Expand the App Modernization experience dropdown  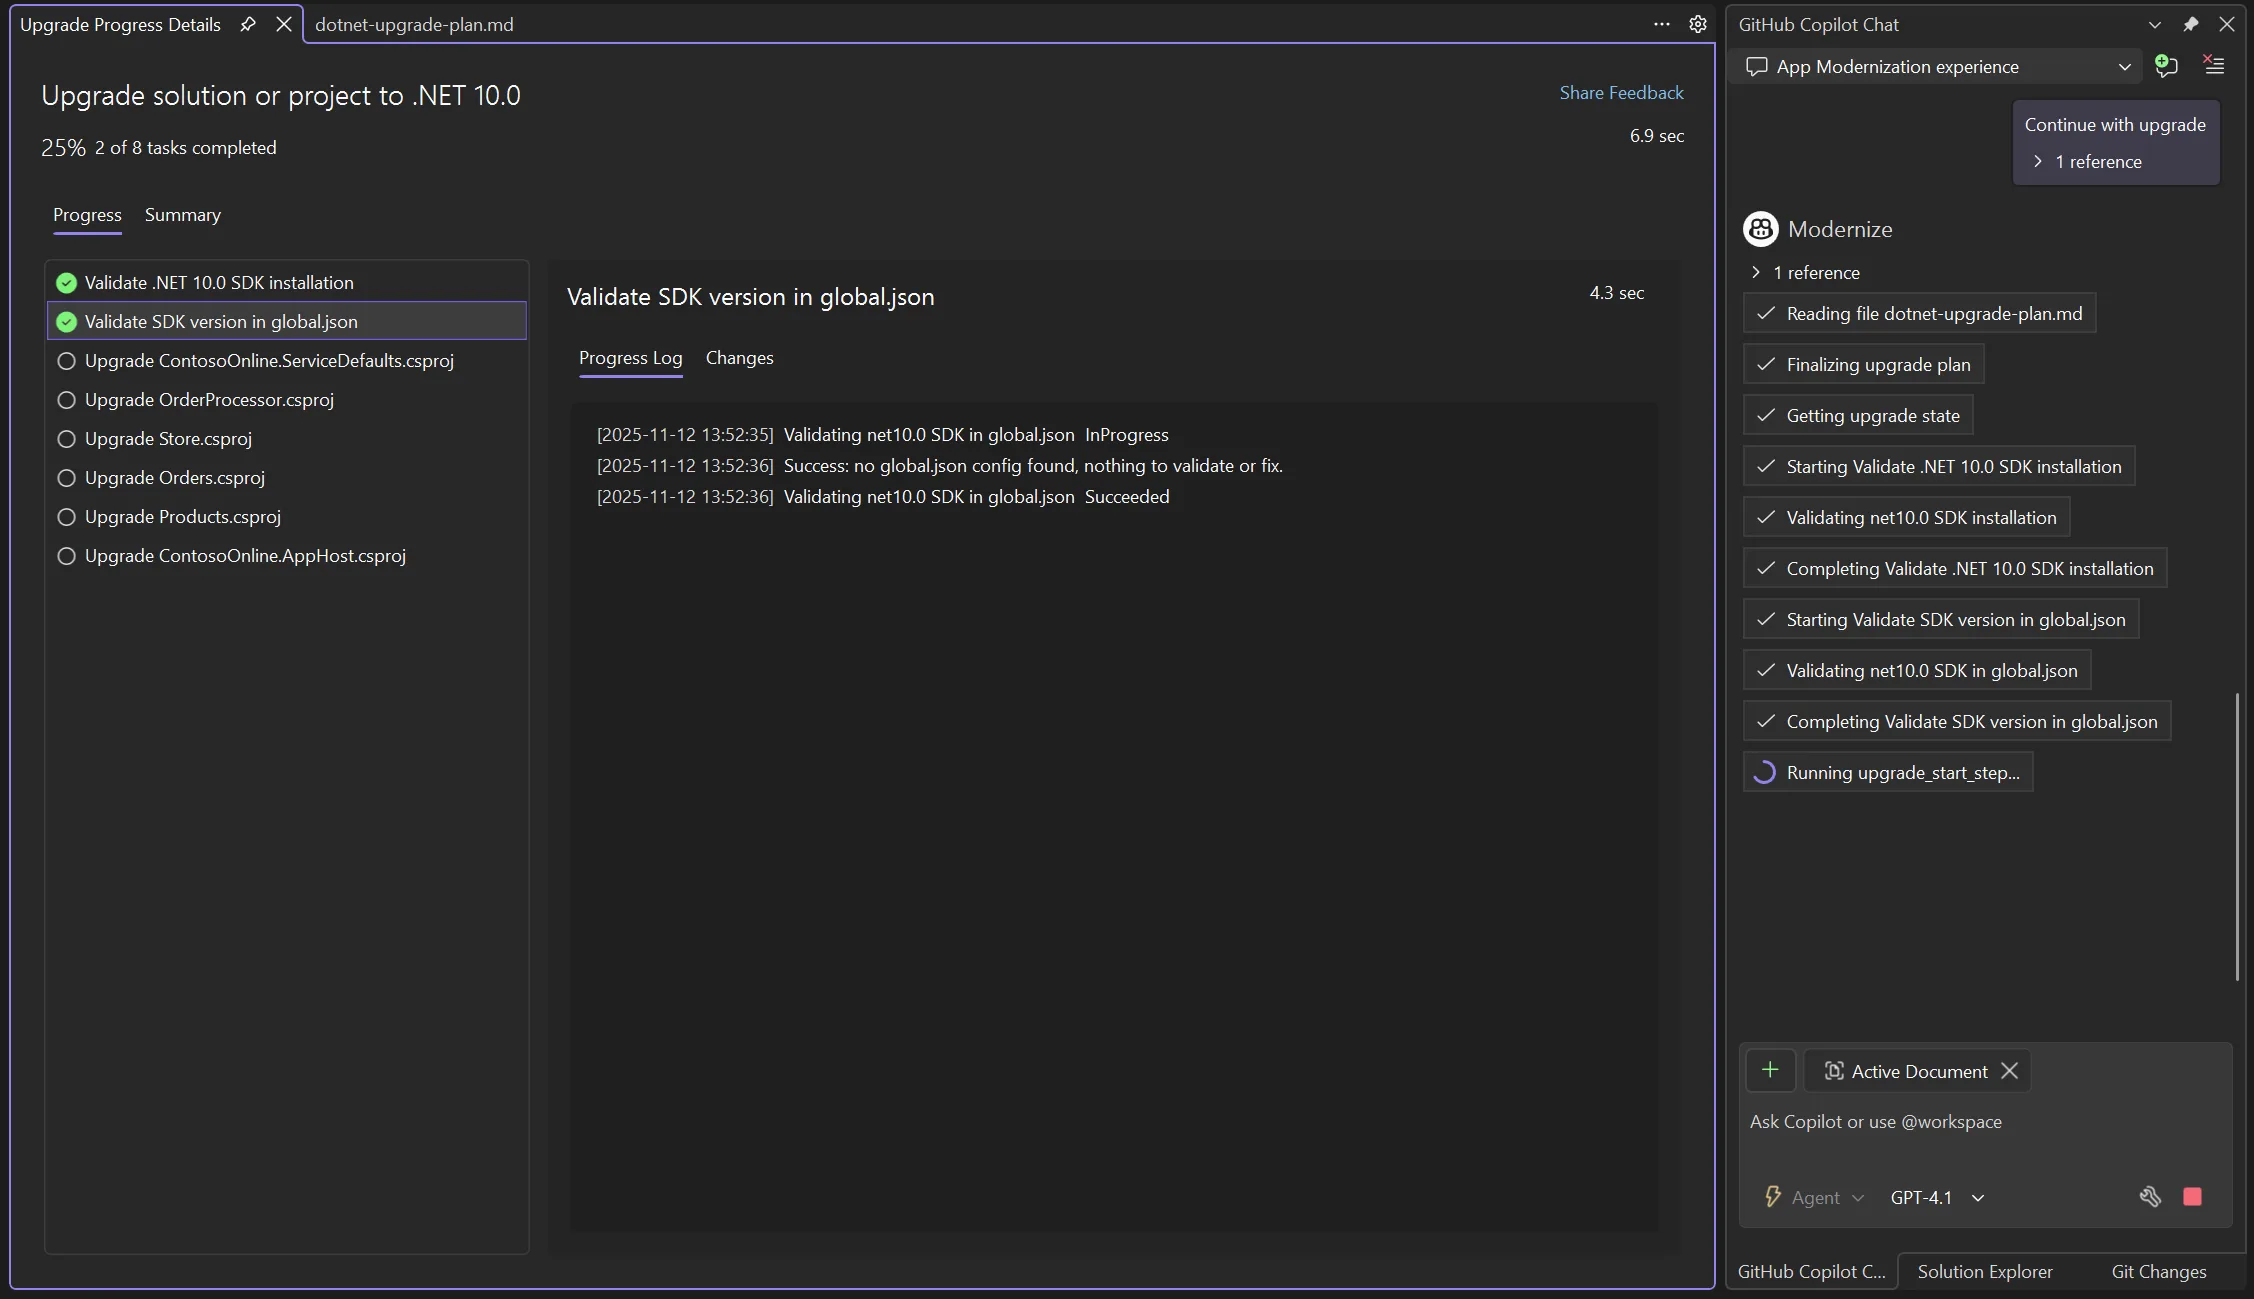[x=2124, y=67]
